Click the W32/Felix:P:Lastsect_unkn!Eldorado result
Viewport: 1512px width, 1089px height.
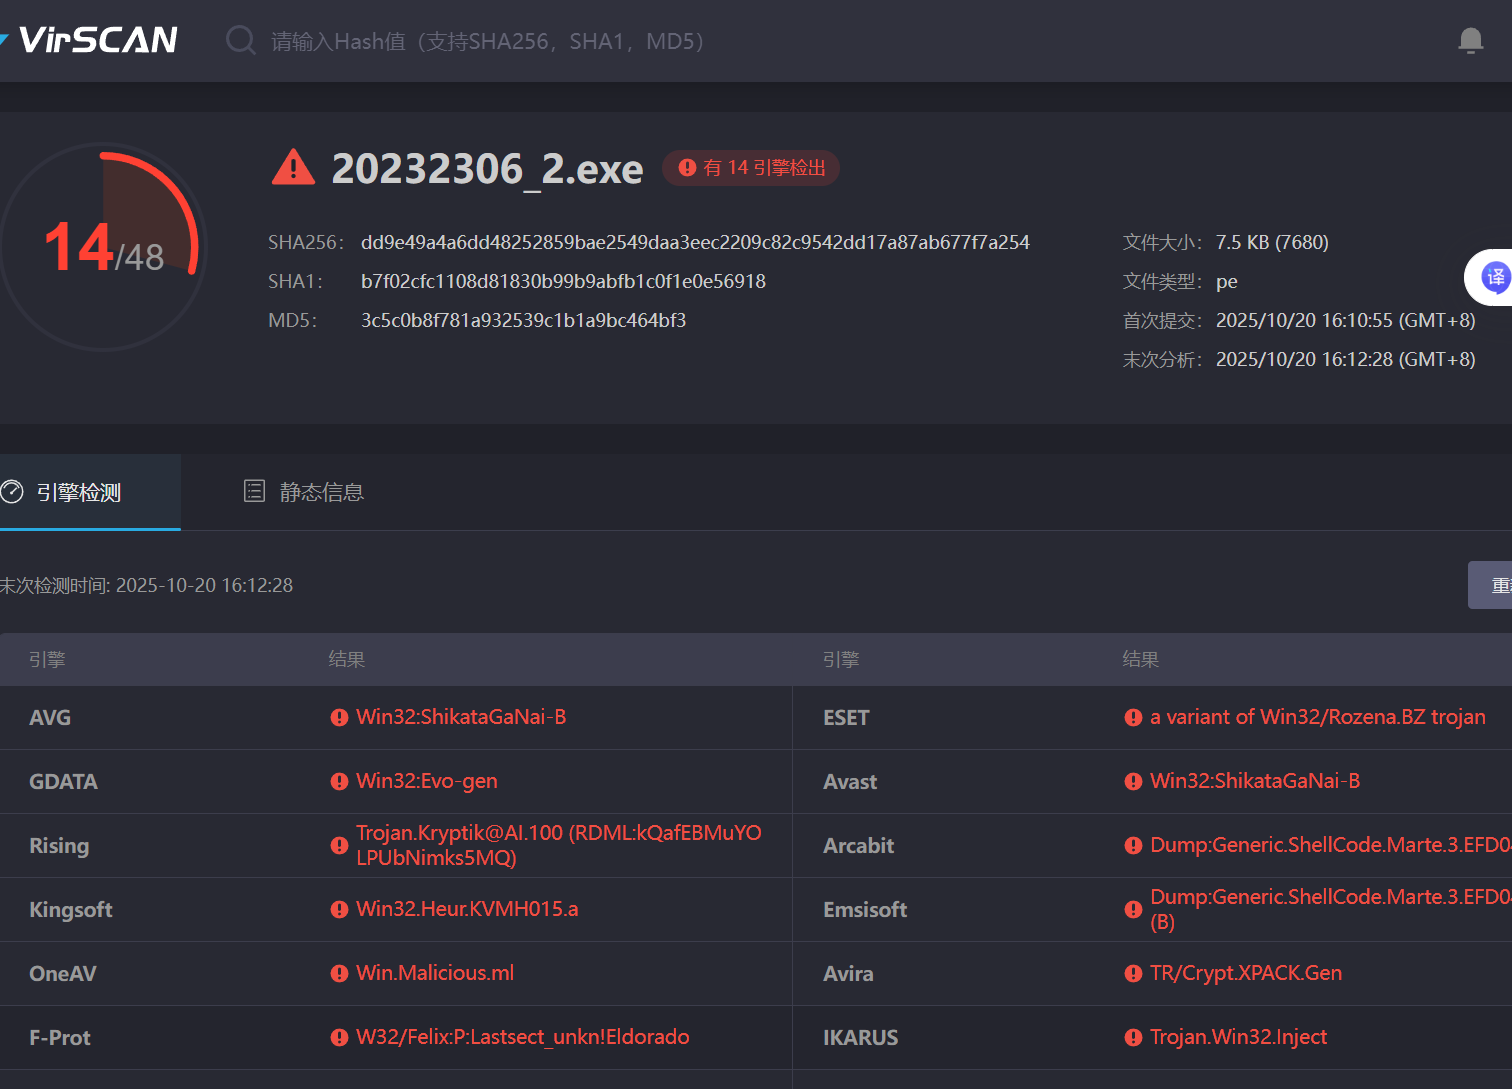pos(523,1037)
